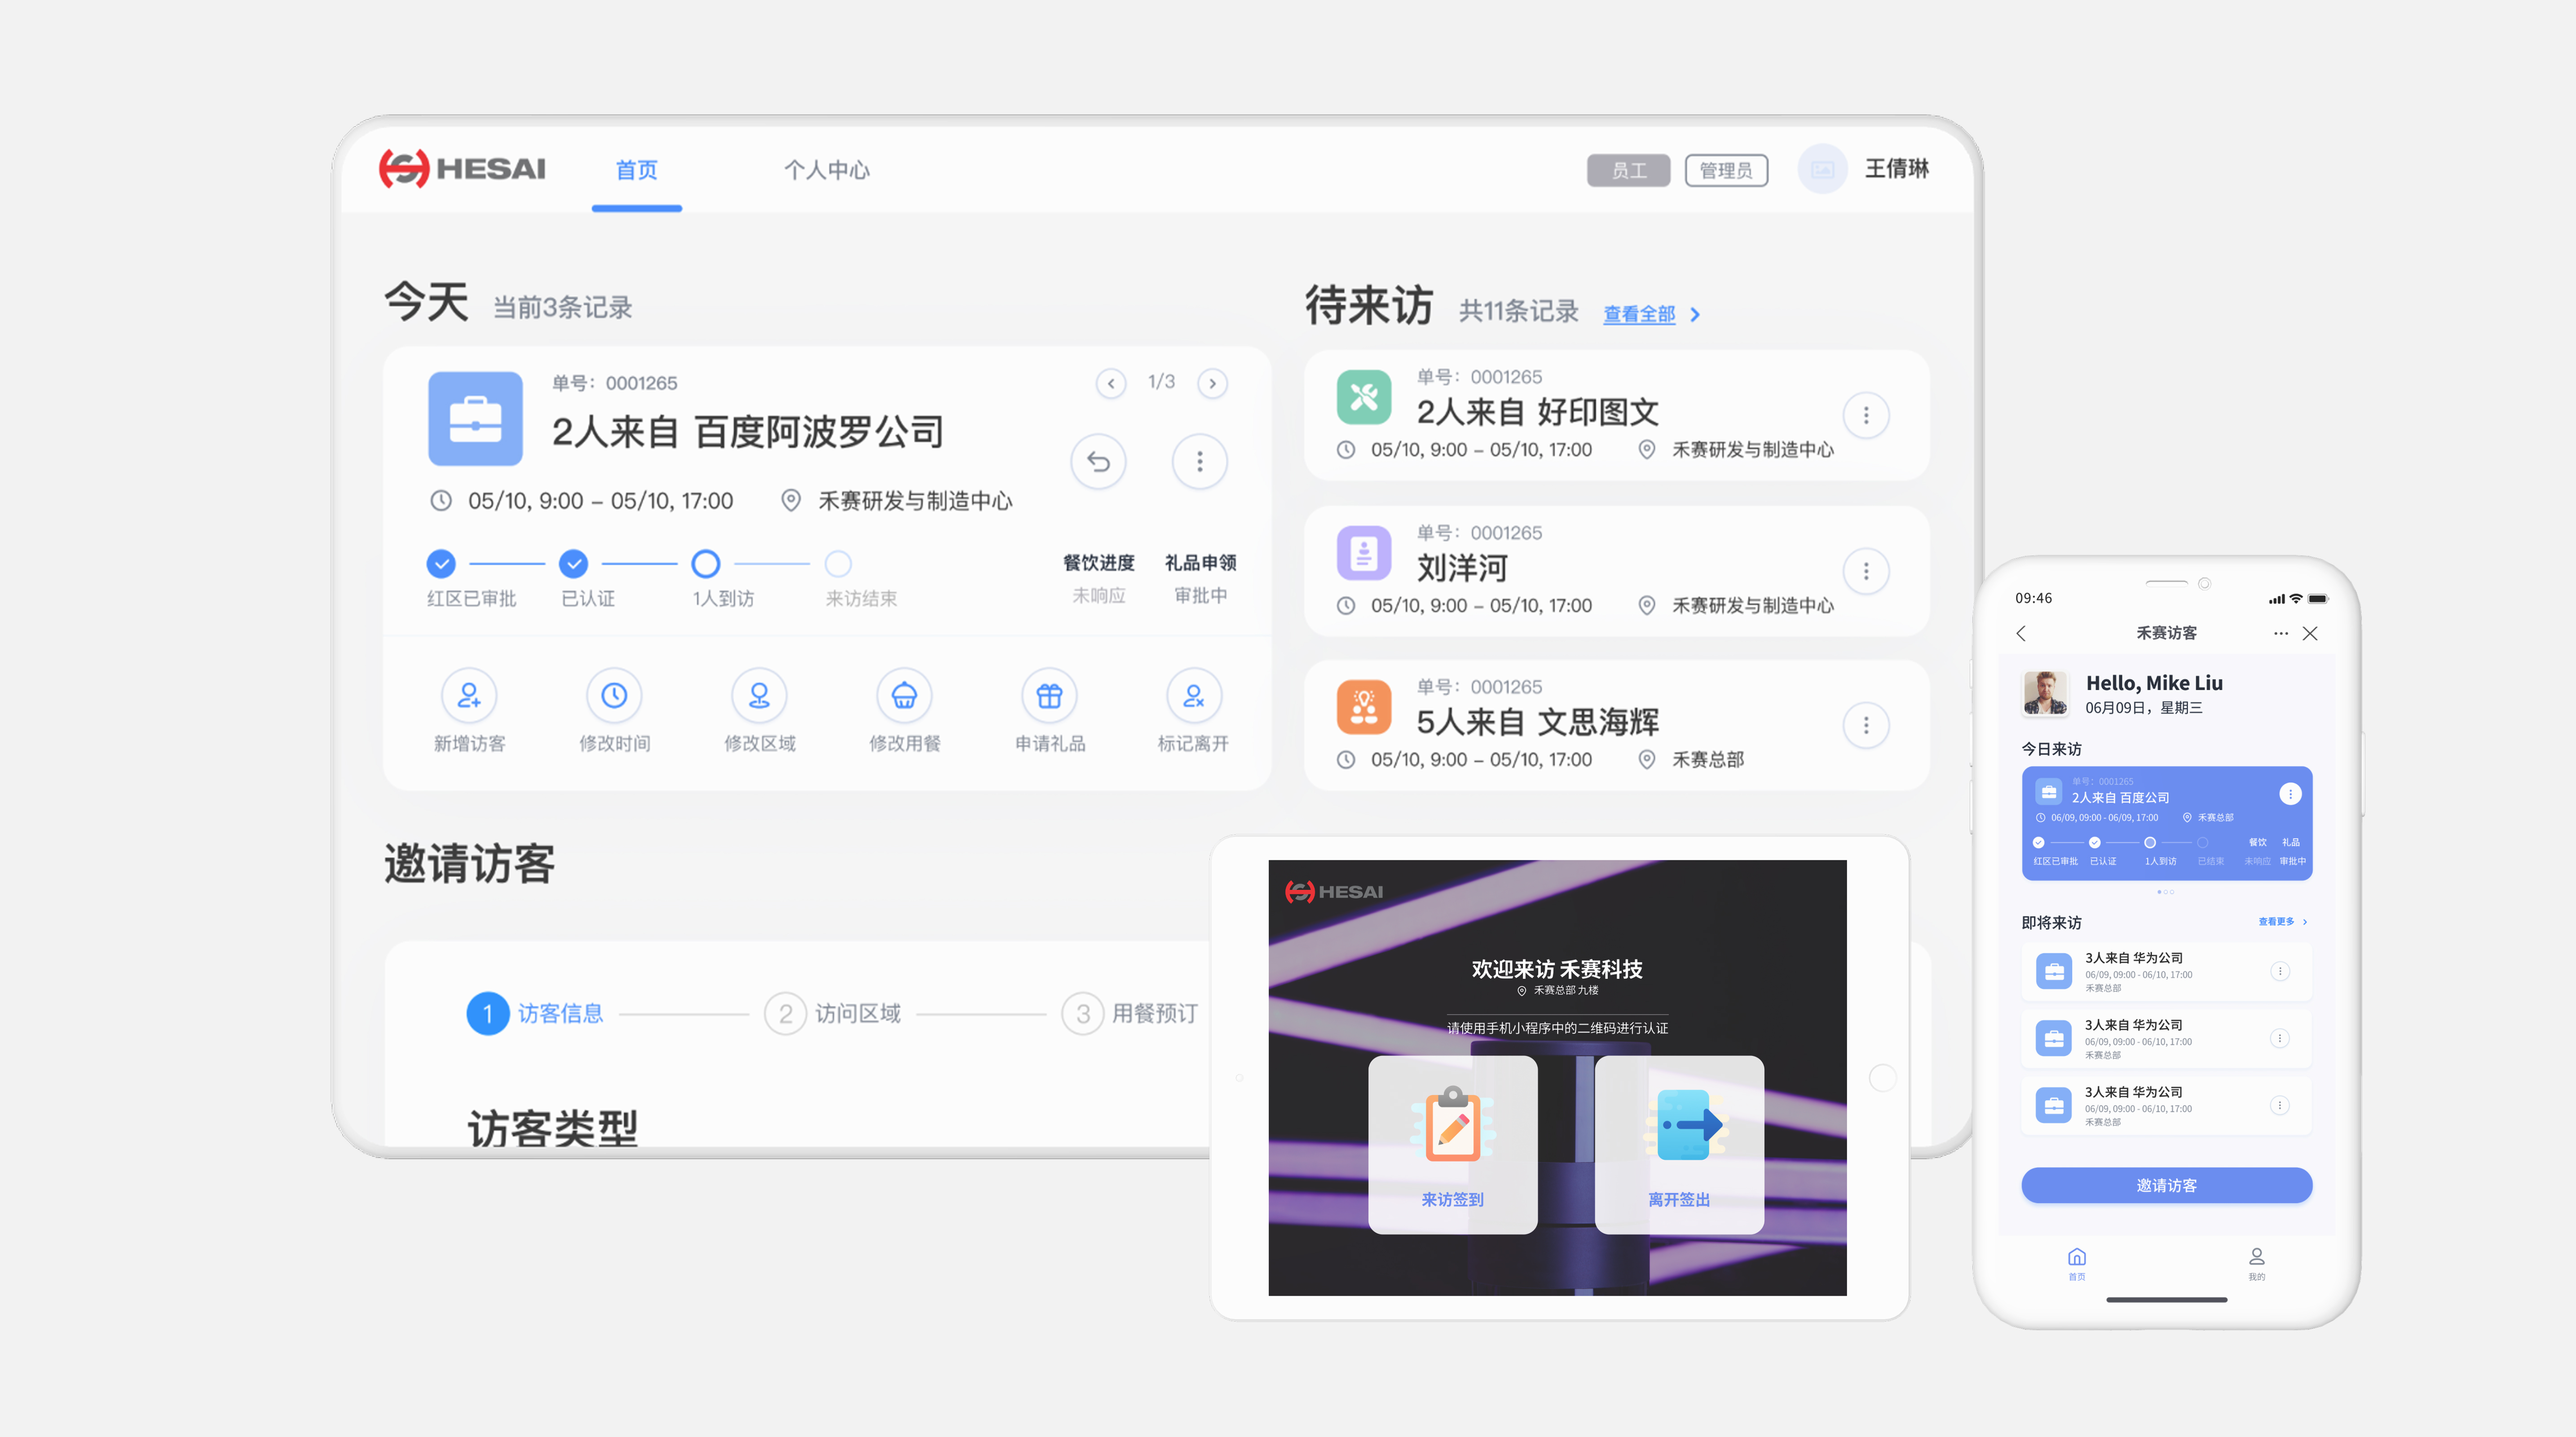Open more options for 刘洋河 visit
This screenshot has width=2576, height=1437.
1865,571
